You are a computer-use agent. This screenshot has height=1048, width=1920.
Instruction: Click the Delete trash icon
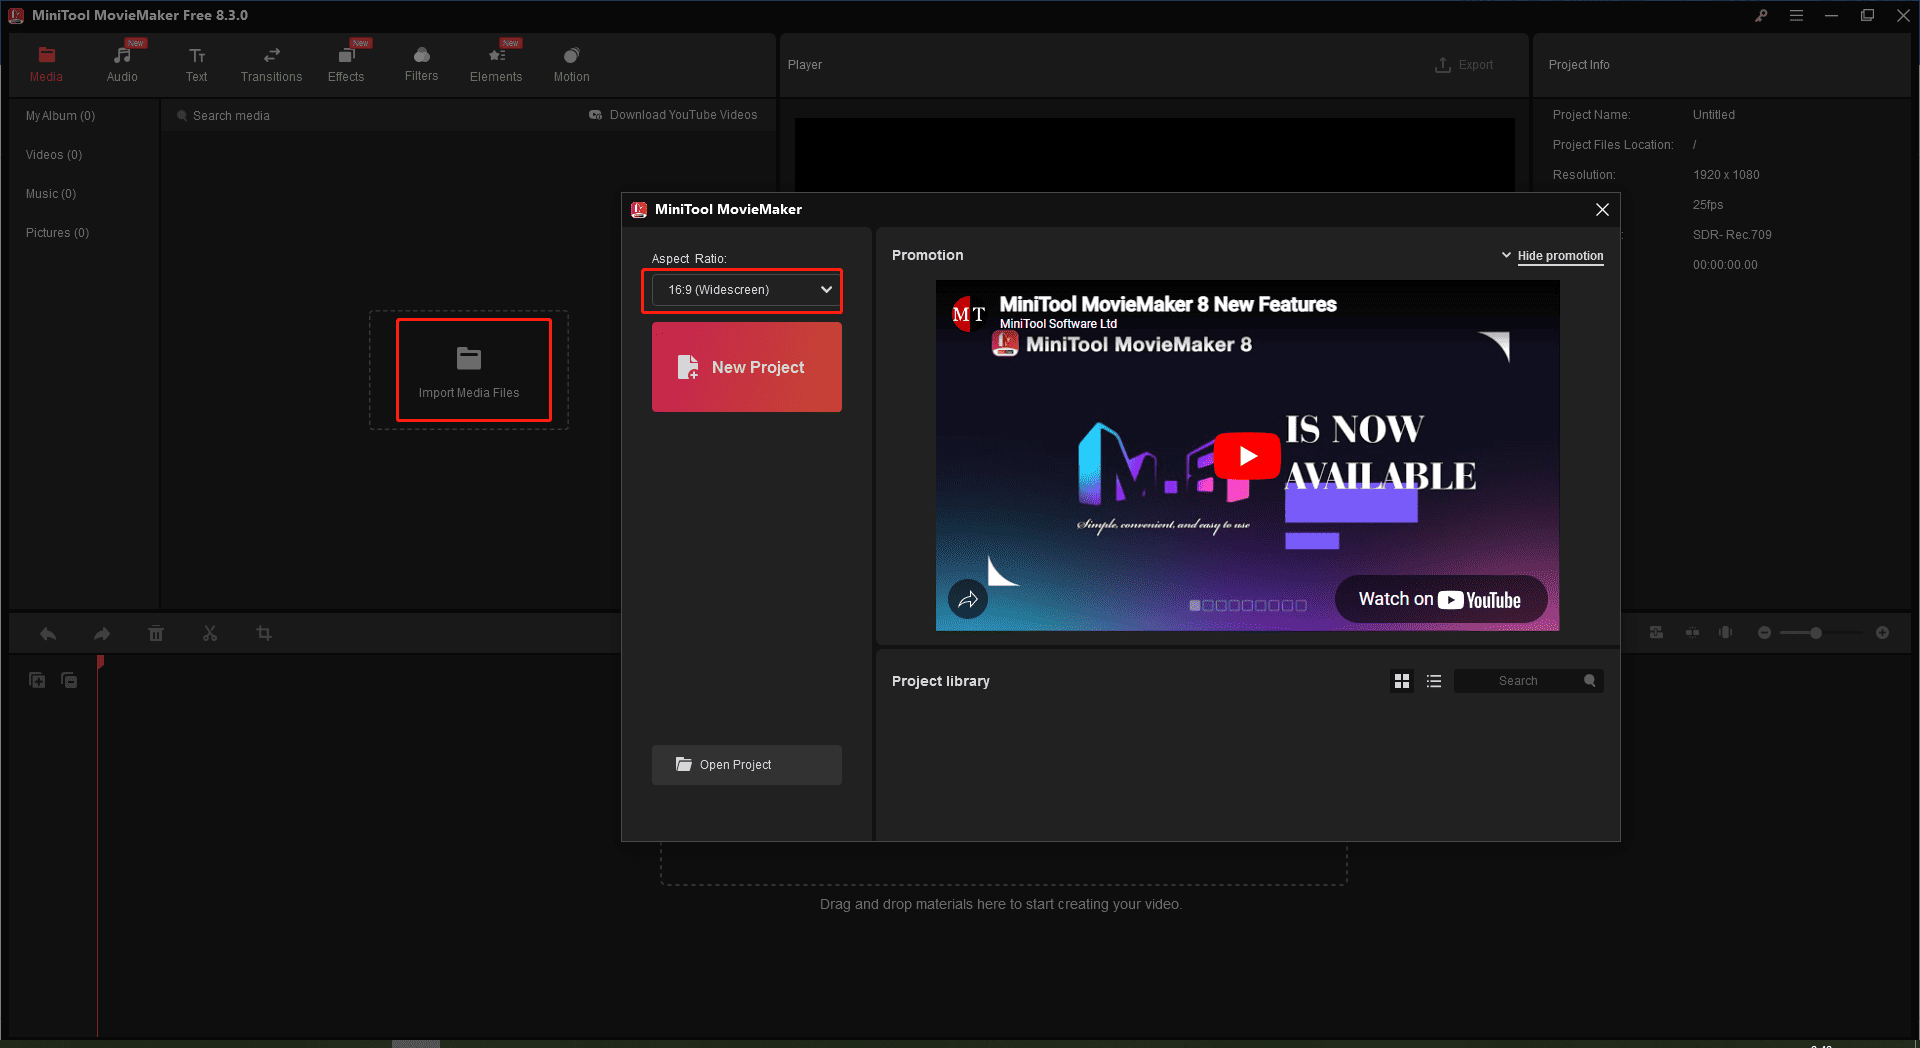[x=156, y=633]
